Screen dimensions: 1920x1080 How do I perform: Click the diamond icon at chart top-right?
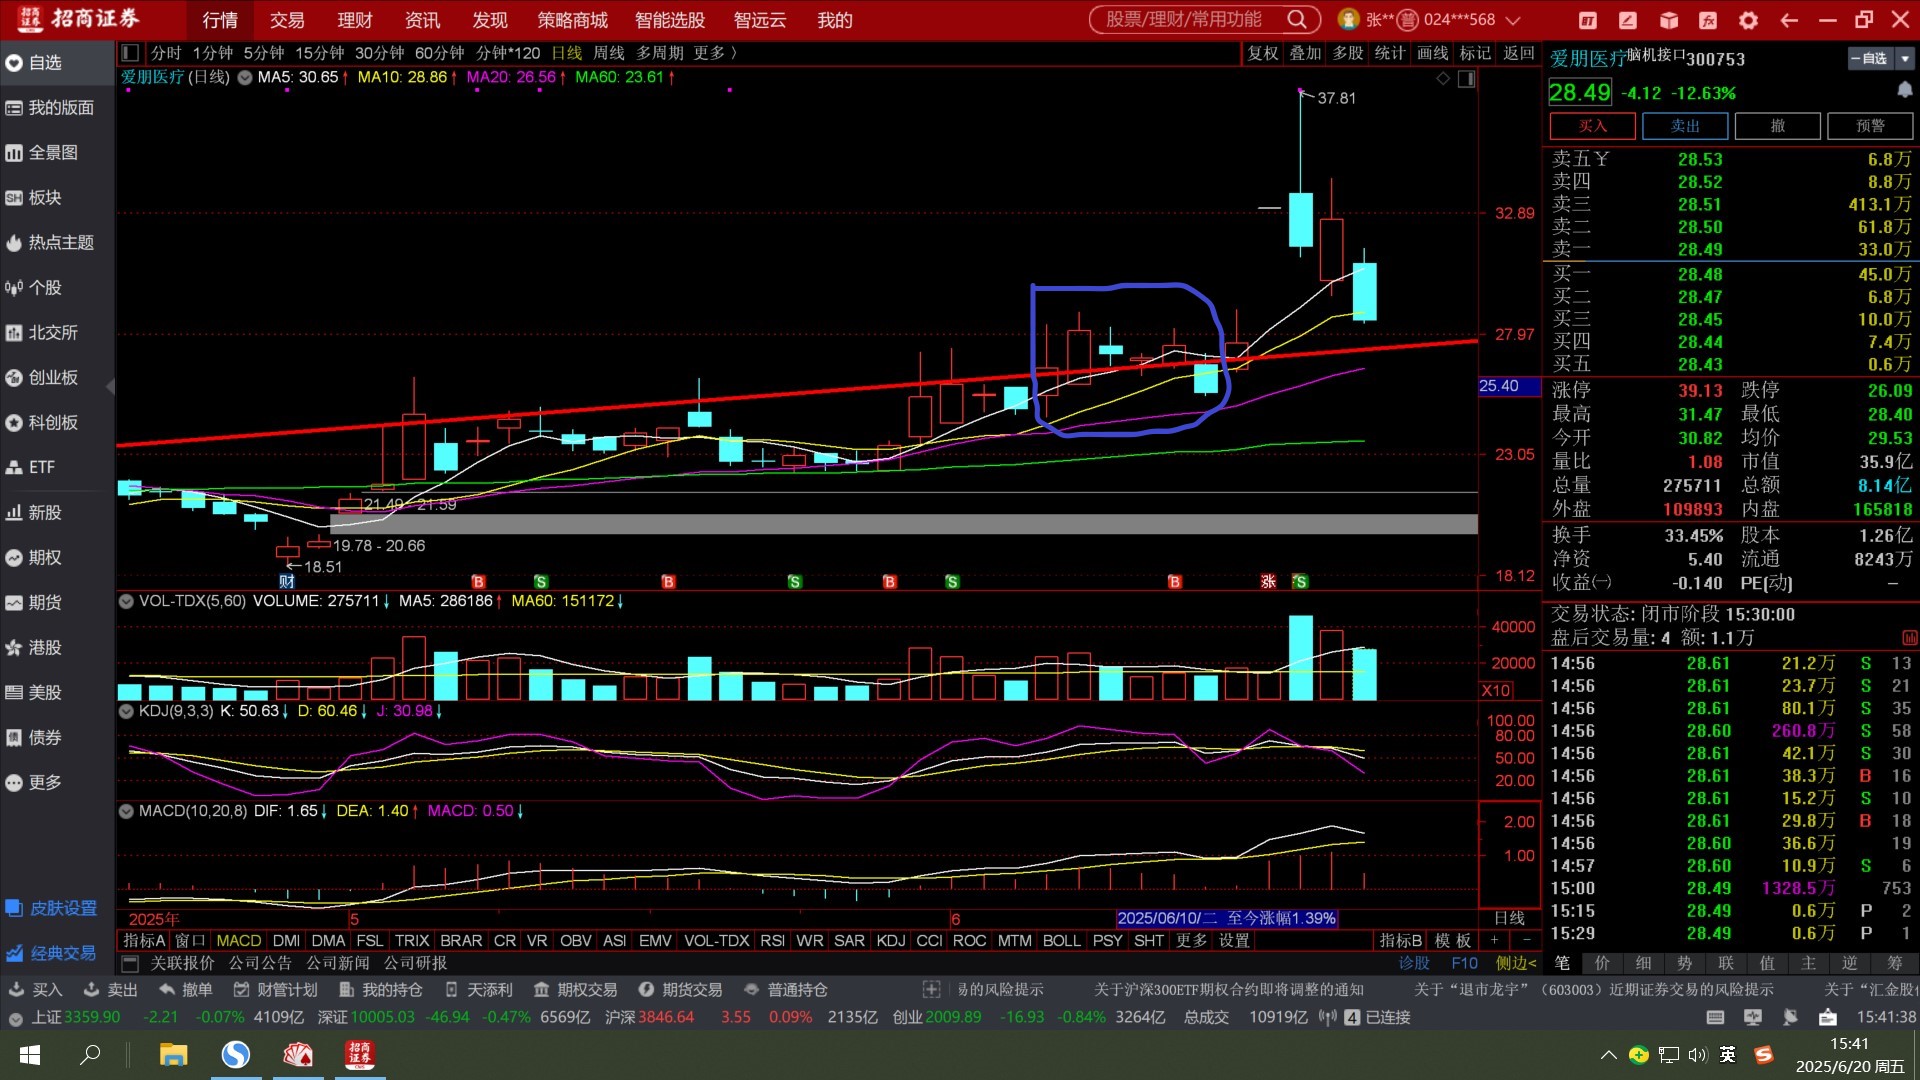(x=1443, y=78)
